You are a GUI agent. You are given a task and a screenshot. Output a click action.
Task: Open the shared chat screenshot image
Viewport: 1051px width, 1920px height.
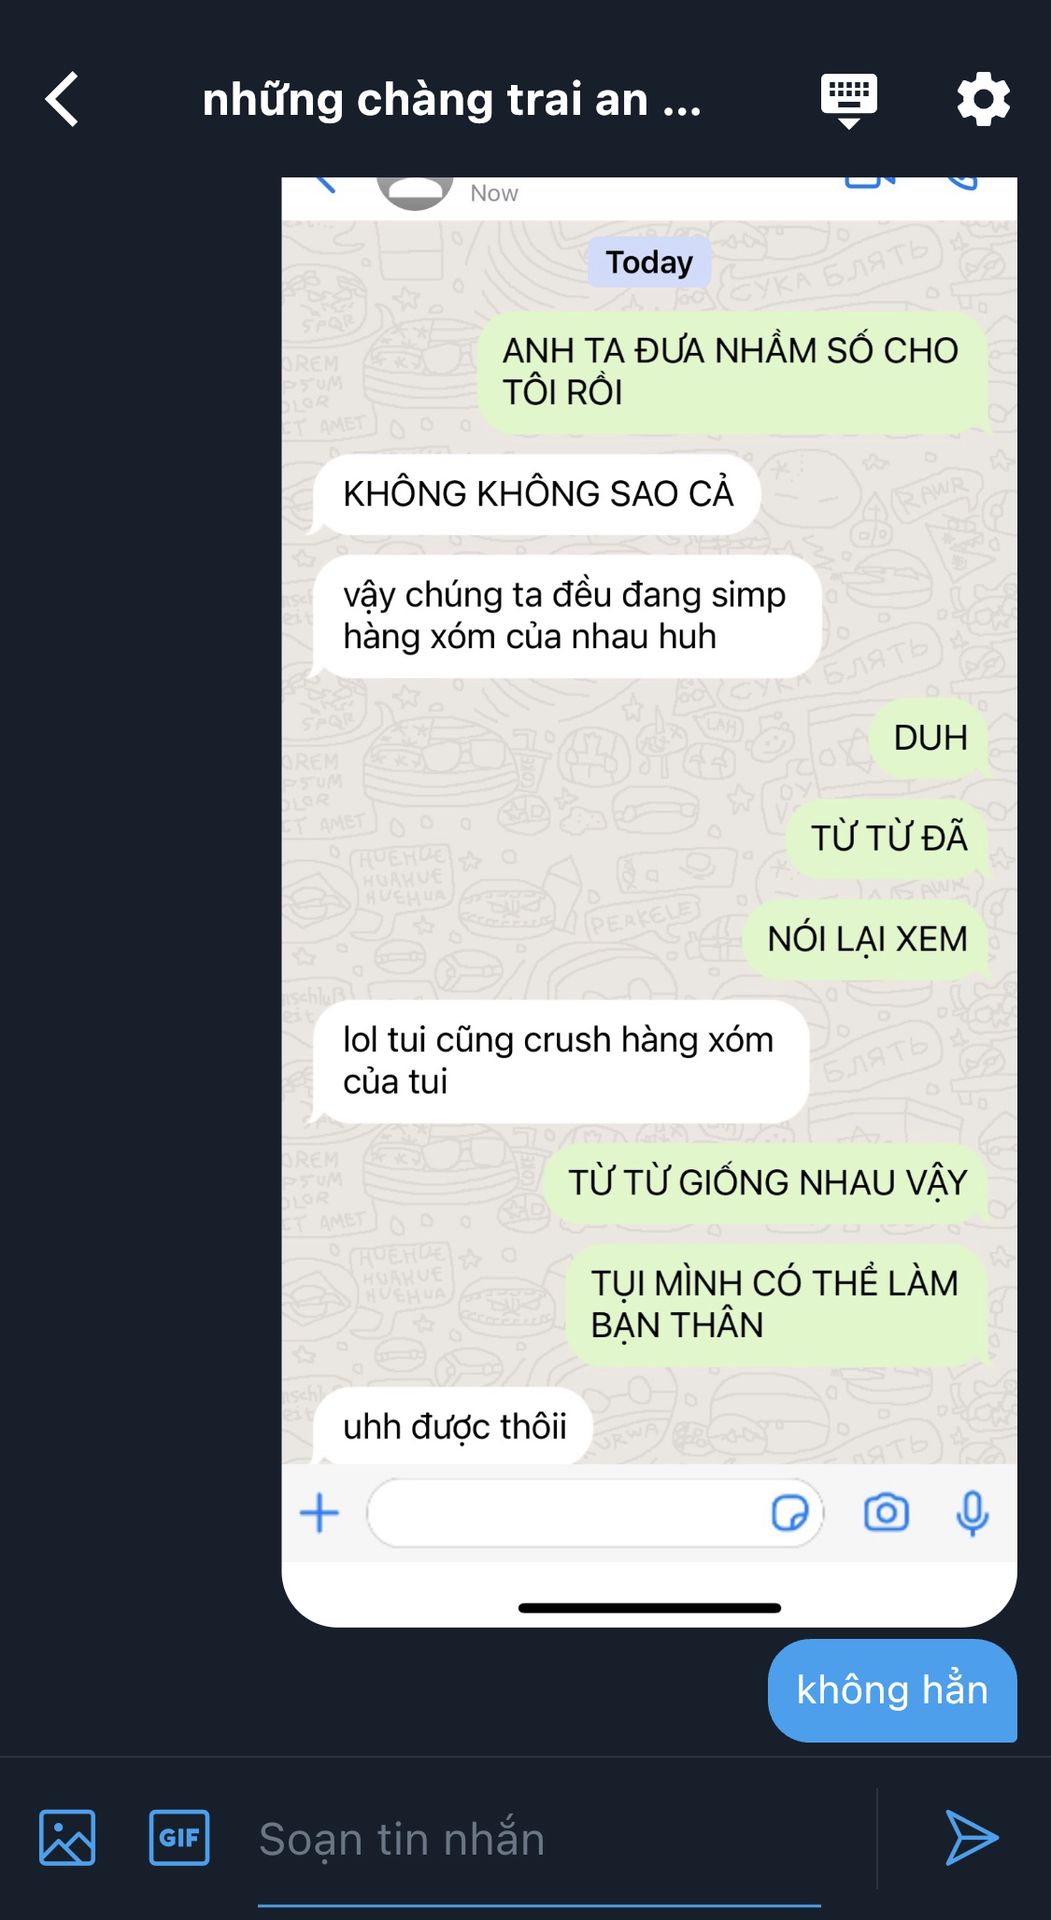tap(649, 902)
